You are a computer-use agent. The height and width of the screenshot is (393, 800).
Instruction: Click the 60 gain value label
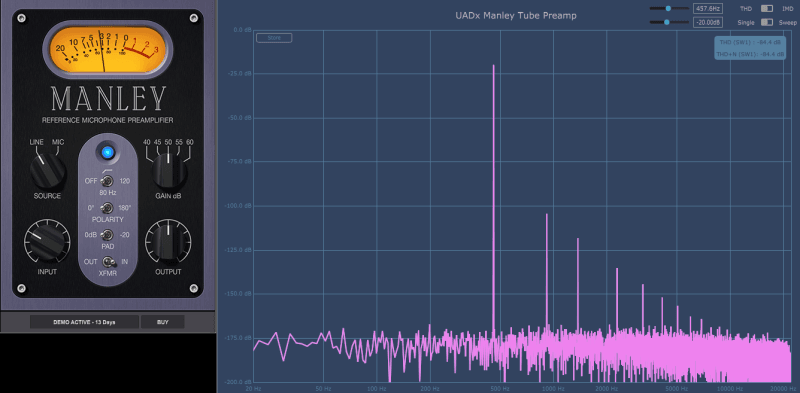tap(190, 142)
